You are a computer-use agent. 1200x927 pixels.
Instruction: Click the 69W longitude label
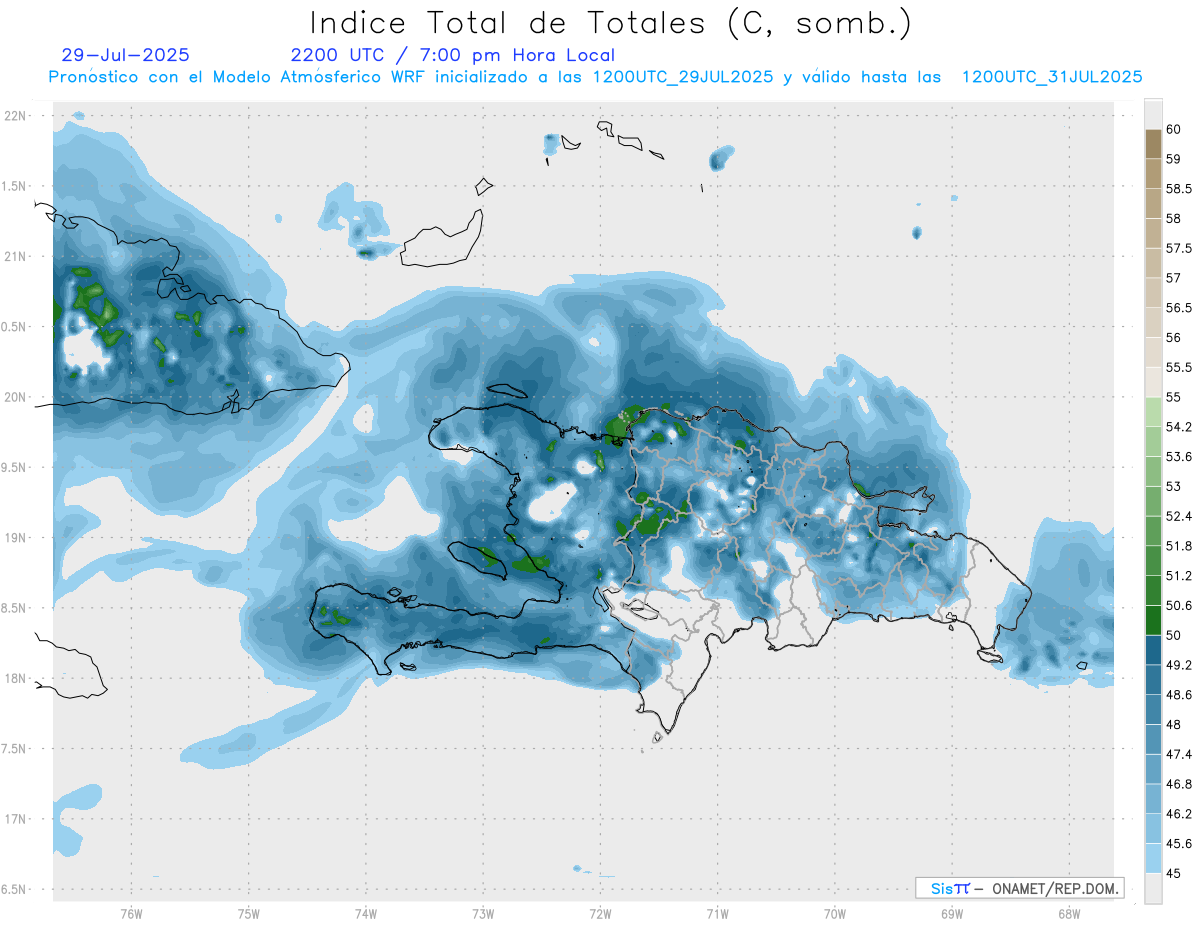tap(952, 913)
